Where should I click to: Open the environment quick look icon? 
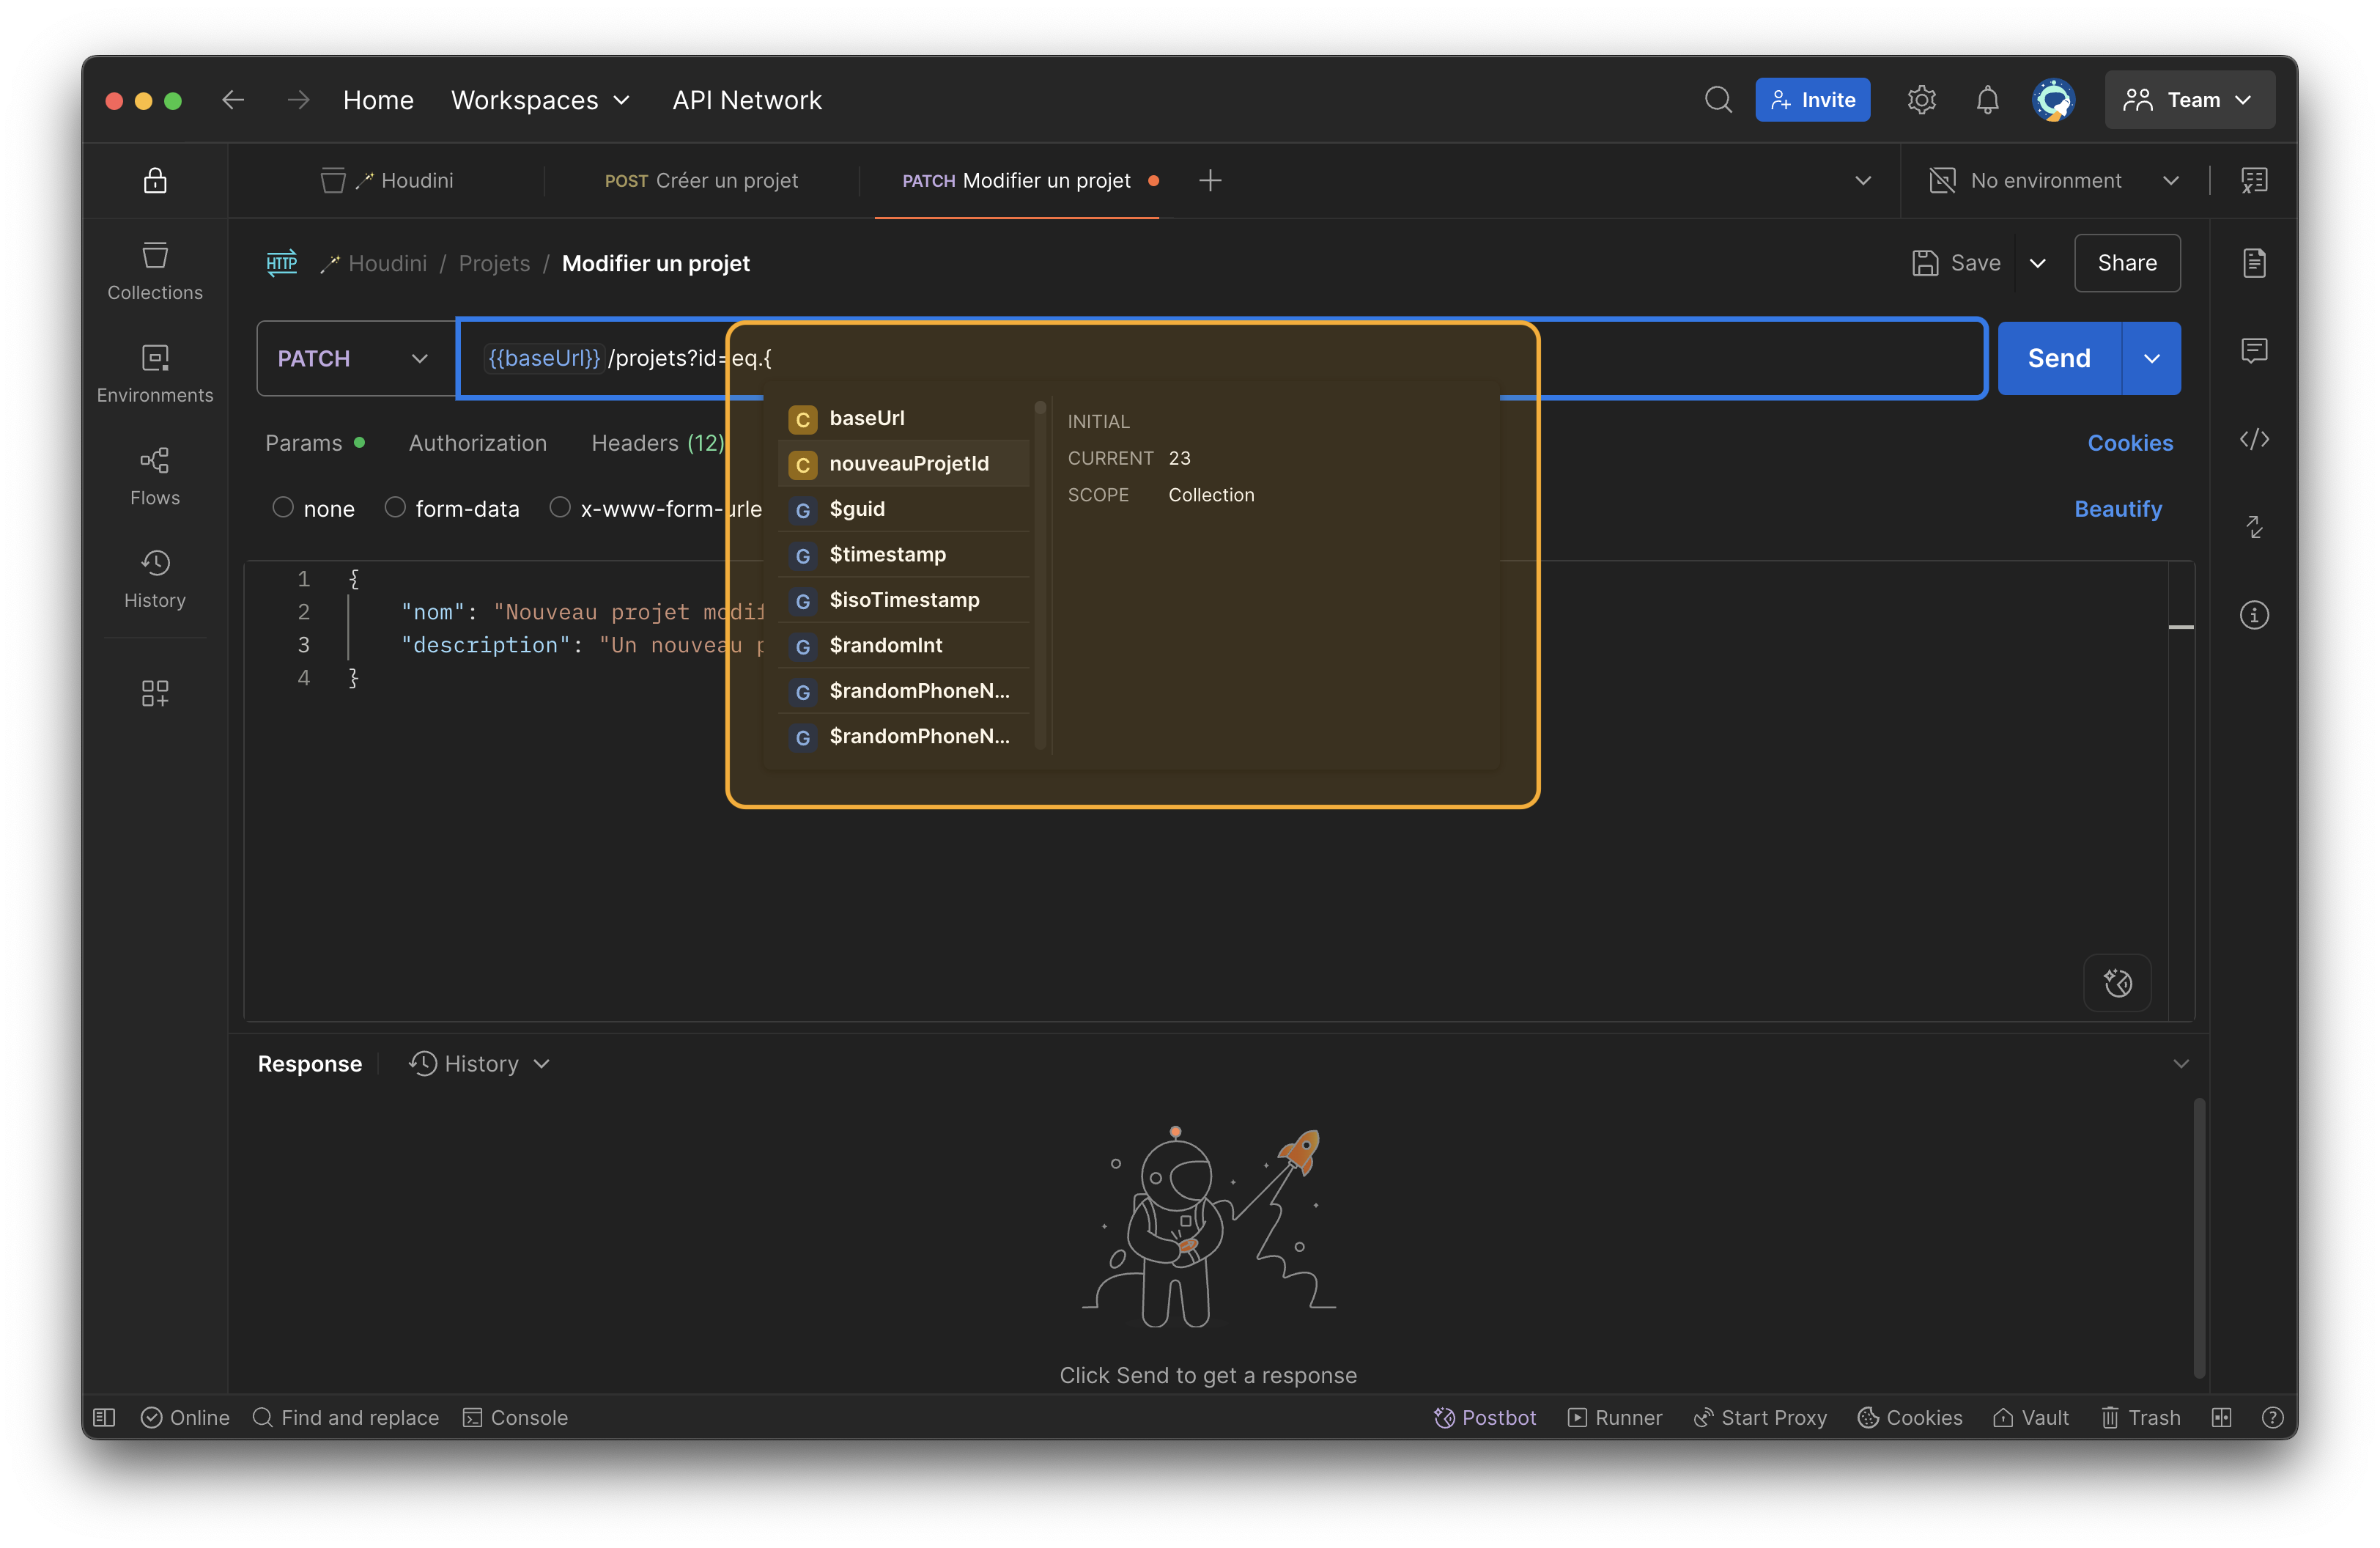2254,180
